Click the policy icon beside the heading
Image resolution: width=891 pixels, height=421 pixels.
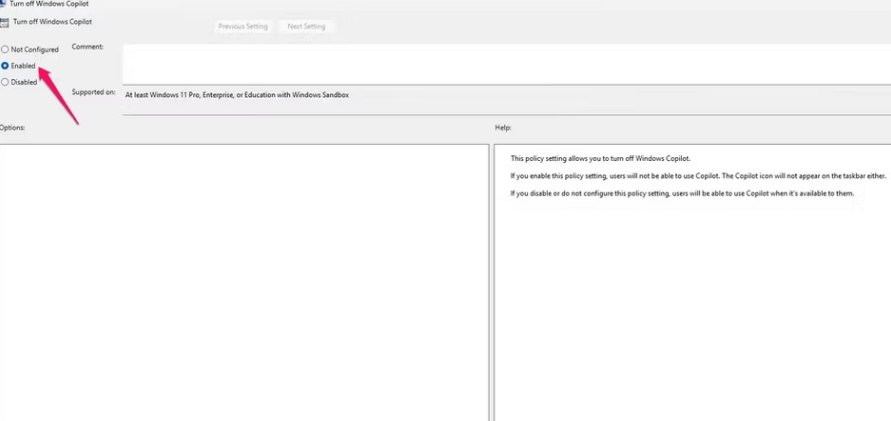click(x=5, y=22)
